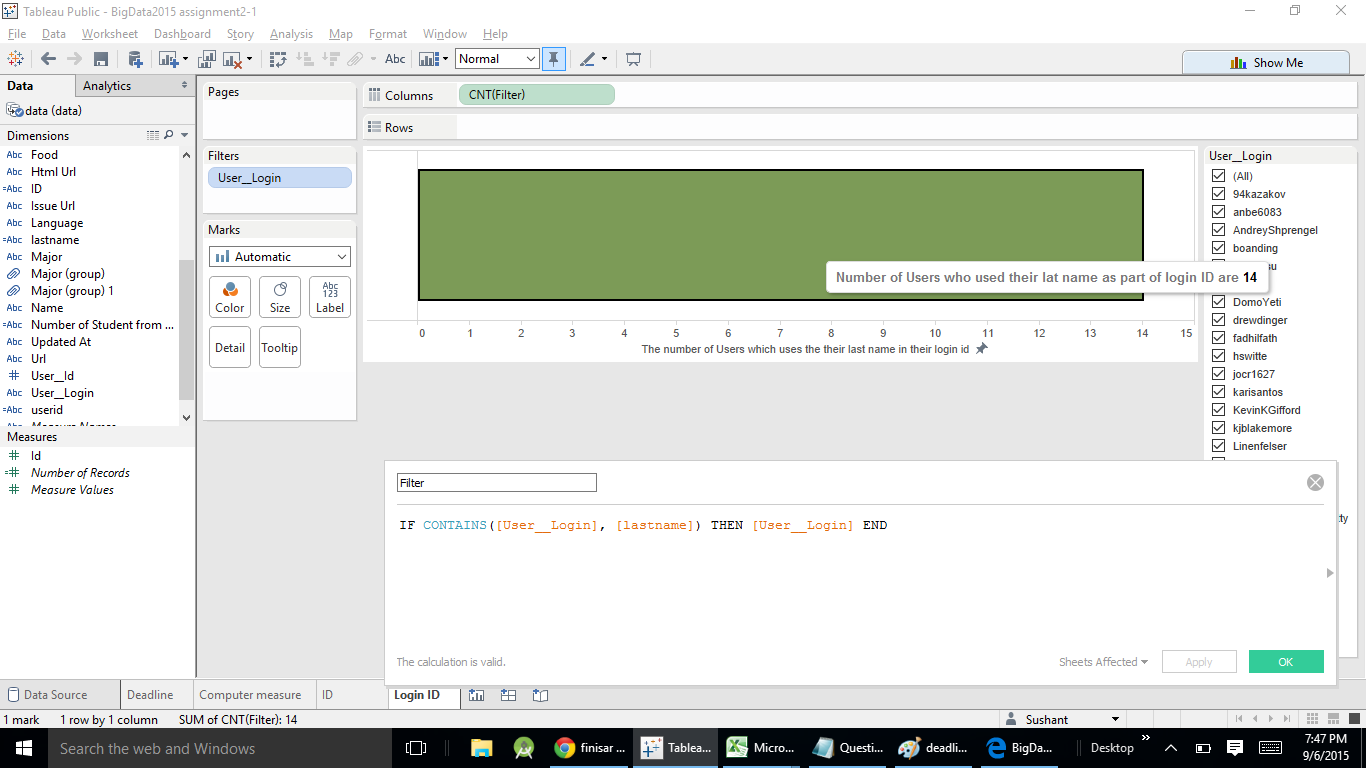
Task: Click the Size card in Marks
Action: (280, 297)
